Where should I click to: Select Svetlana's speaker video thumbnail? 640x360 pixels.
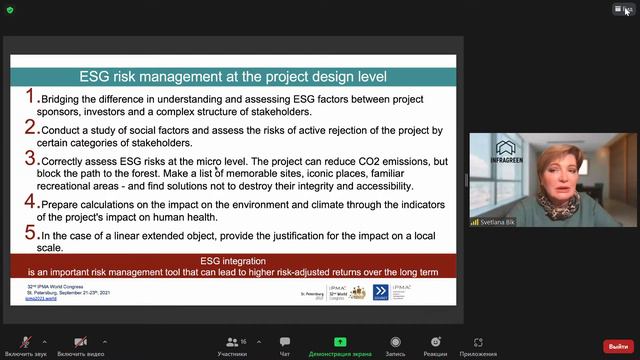(553, 180)
